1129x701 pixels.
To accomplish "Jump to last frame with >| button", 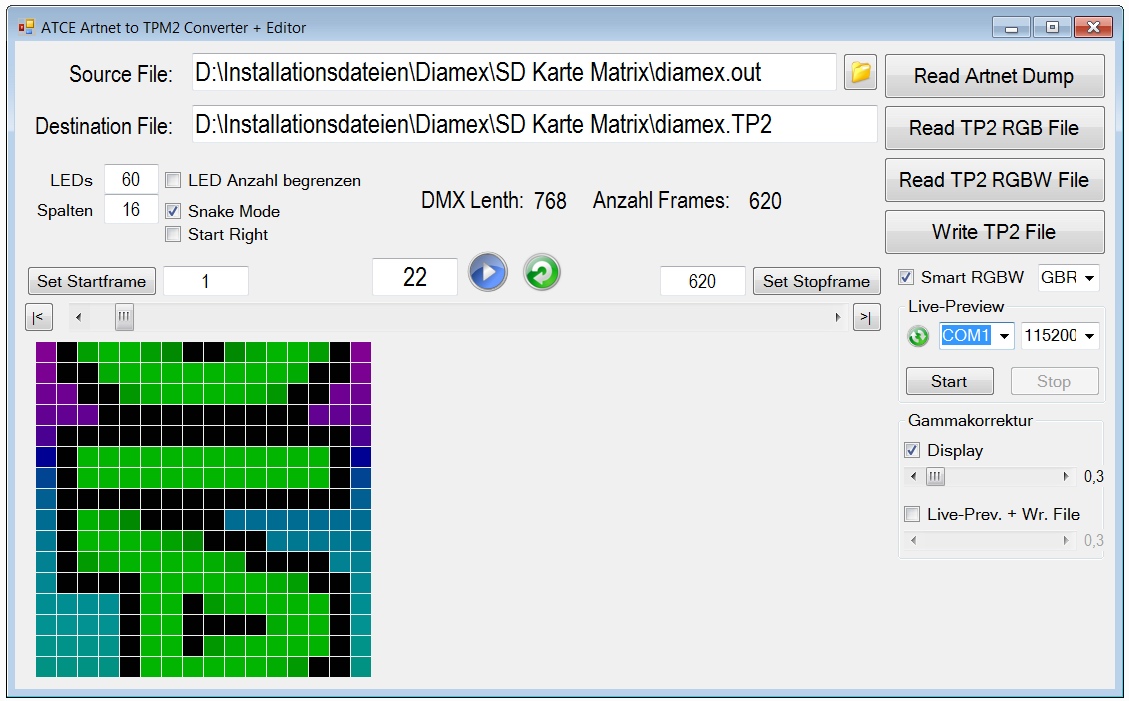I will pyautogui.click(x=867, y=318).
